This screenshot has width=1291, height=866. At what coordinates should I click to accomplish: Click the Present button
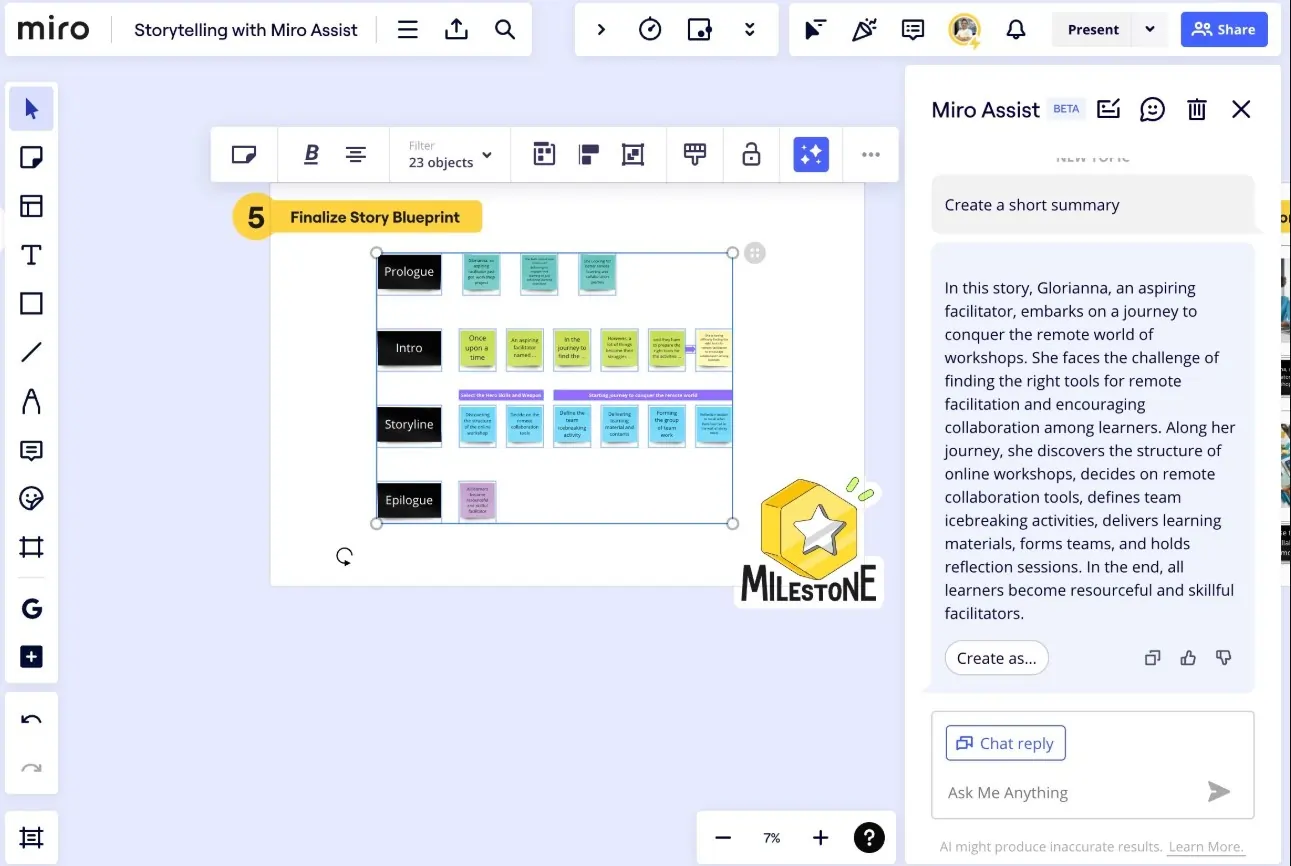(1092, 30)
